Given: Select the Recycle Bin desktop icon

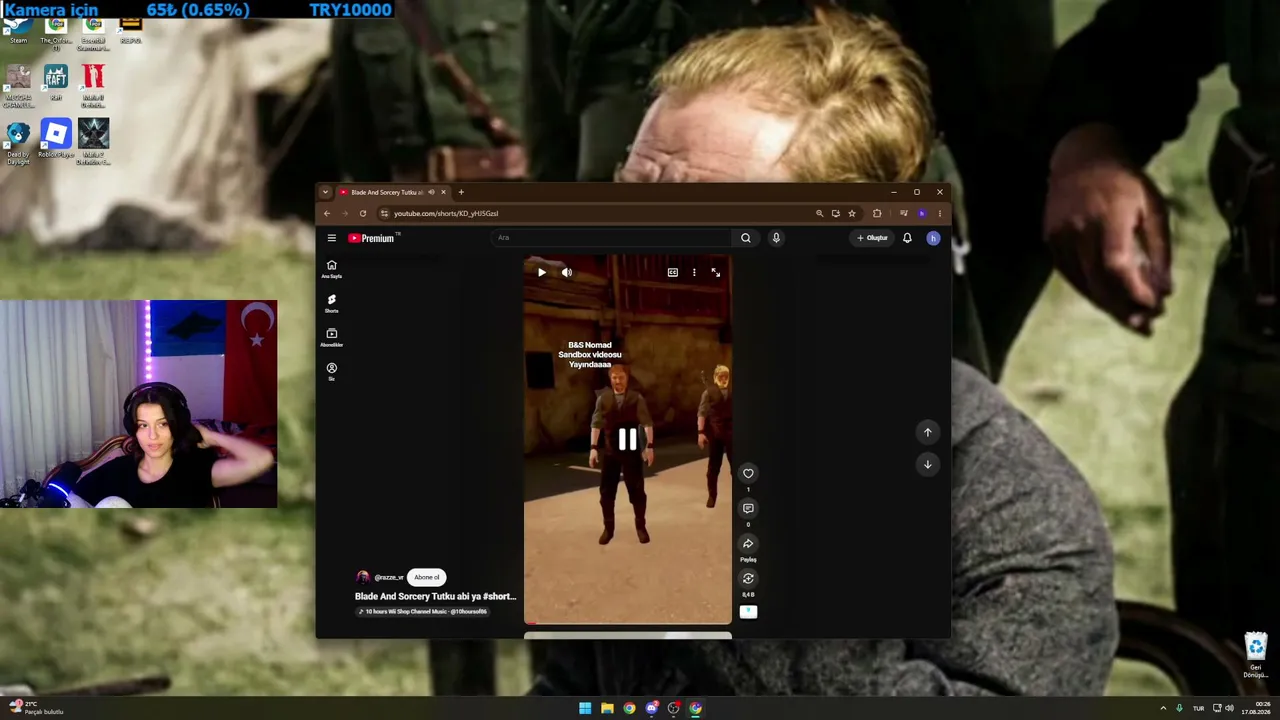Looking at the screenshot, I should pos(1255,655).
